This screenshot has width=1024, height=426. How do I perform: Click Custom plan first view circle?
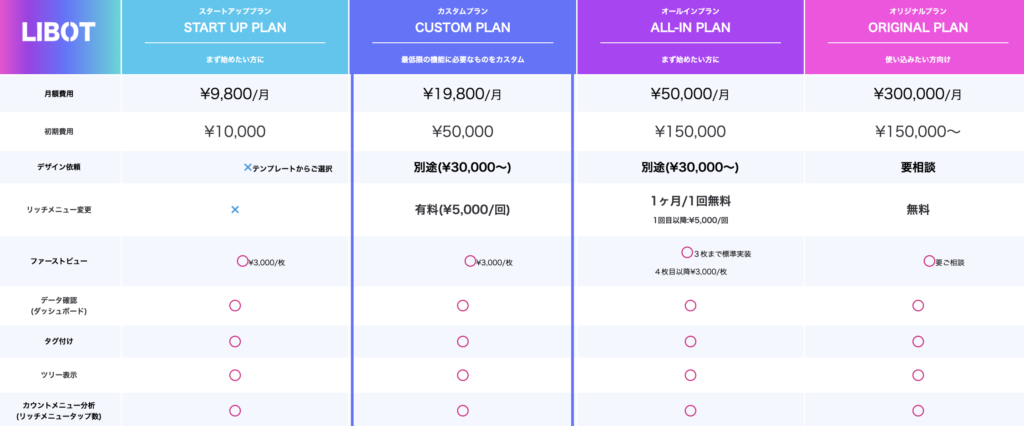coord(469,260)
